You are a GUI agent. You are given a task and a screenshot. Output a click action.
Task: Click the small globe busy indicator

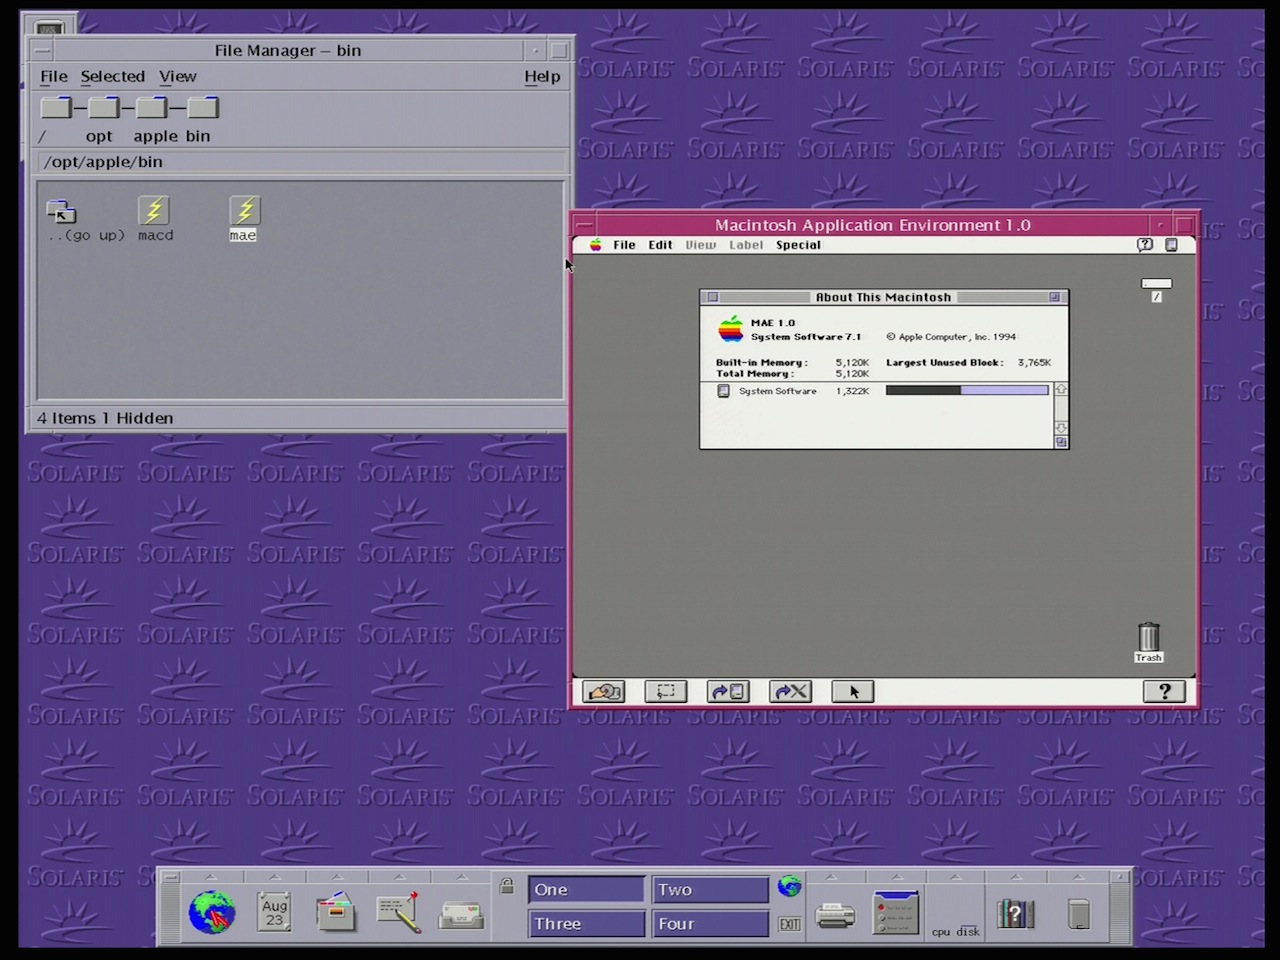tap(790, 886)
